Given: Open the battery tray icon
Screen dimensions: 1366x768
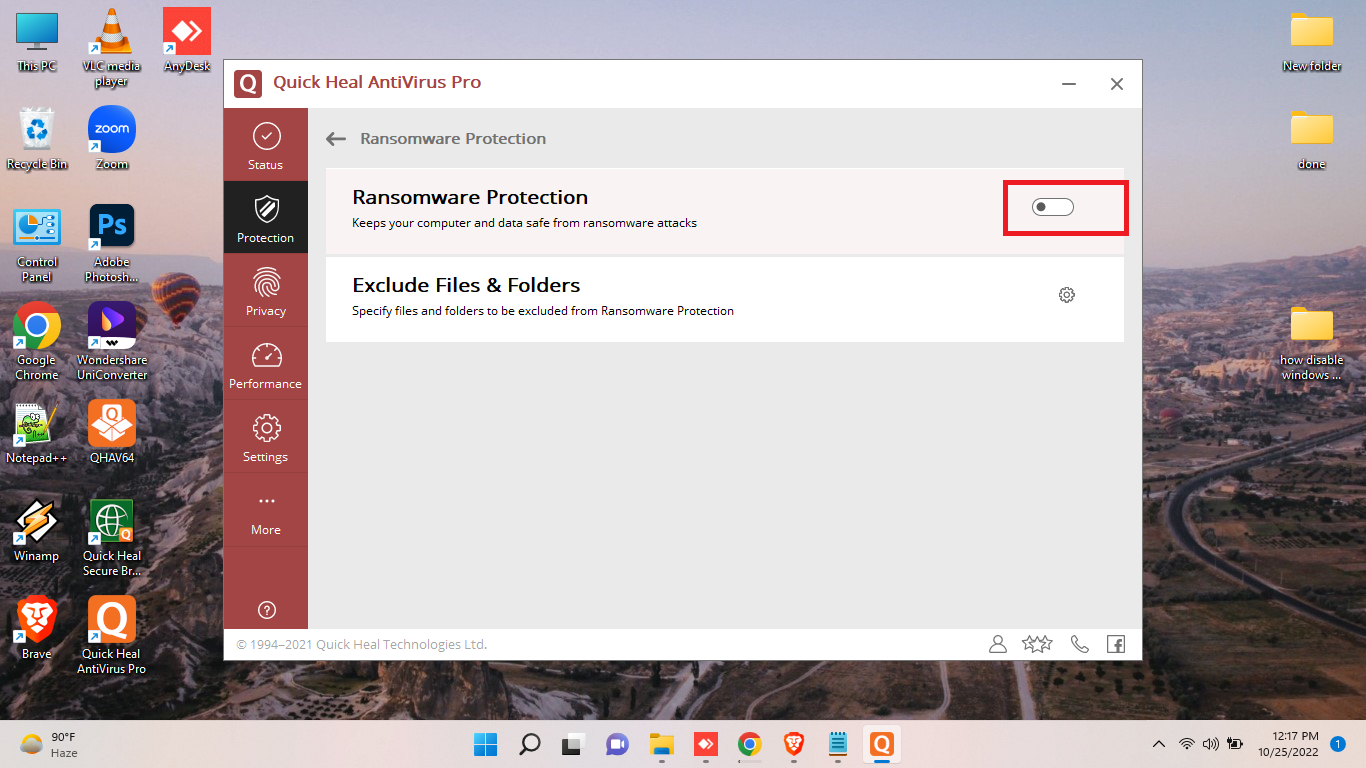Looking at the screenshot, I should [1235, 744].
